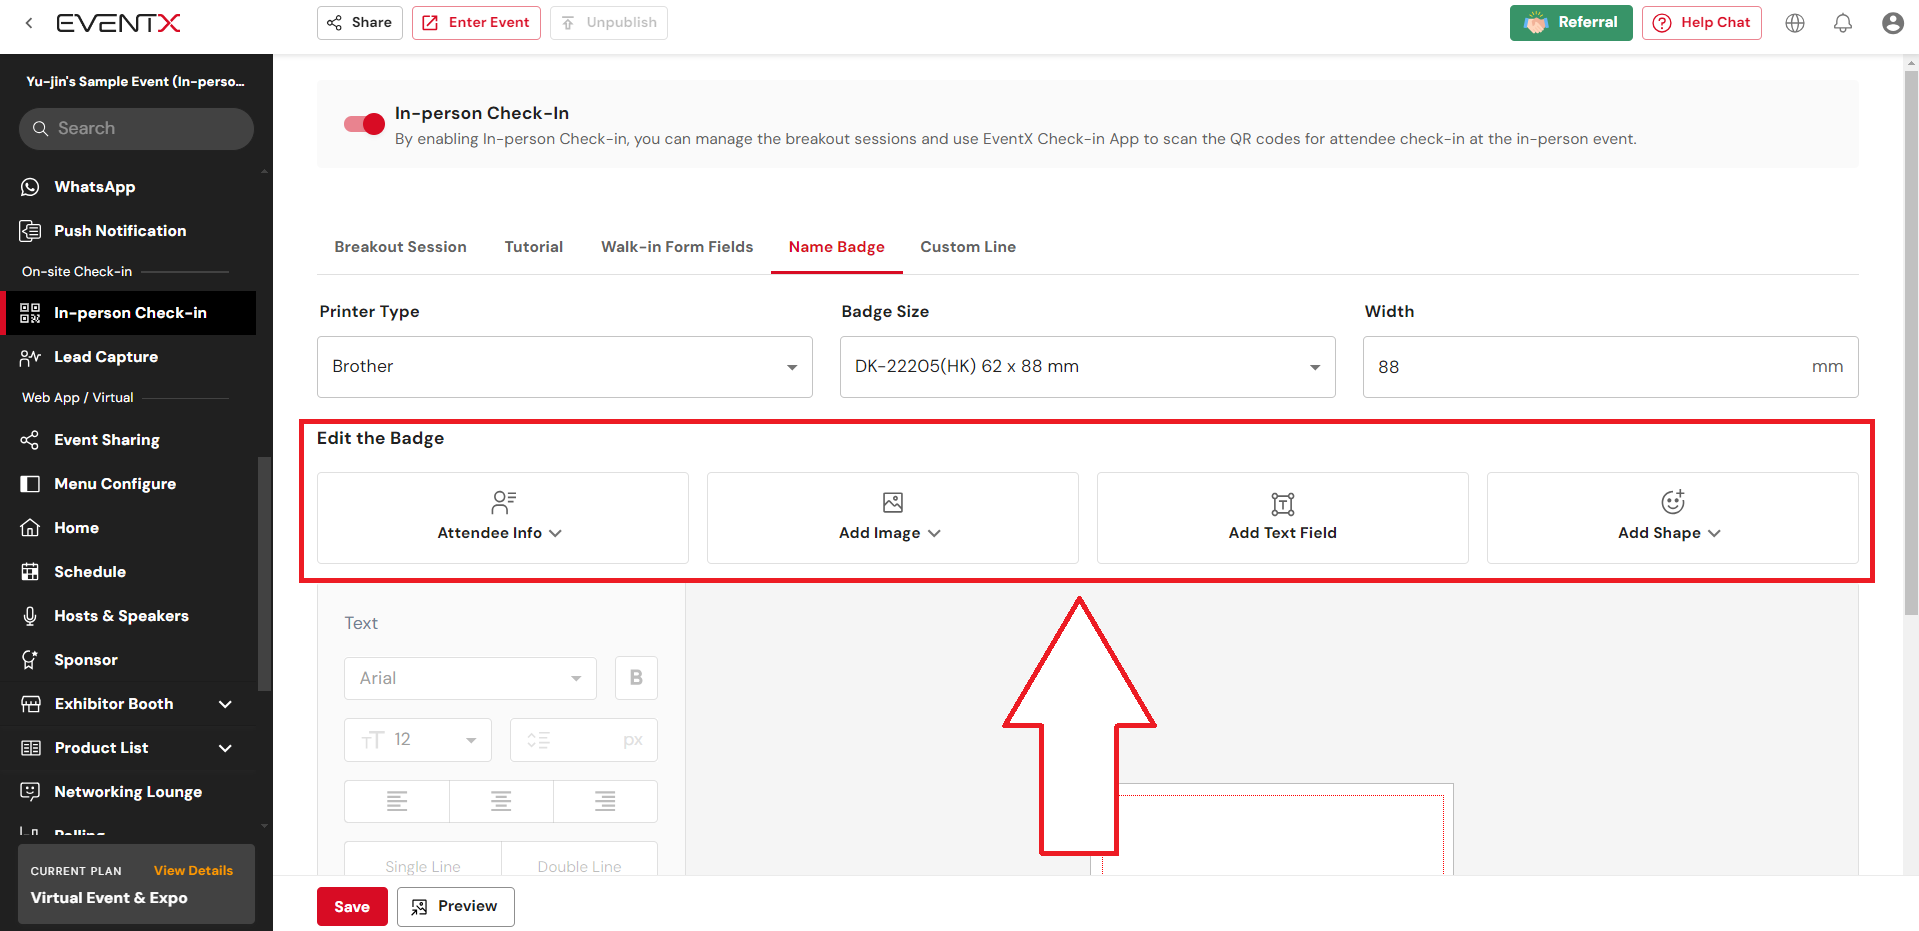The width and height of the screenshot is (1919, 931).
Task: Switch to Custom Line tab
Action: click(x=968, y=247)
